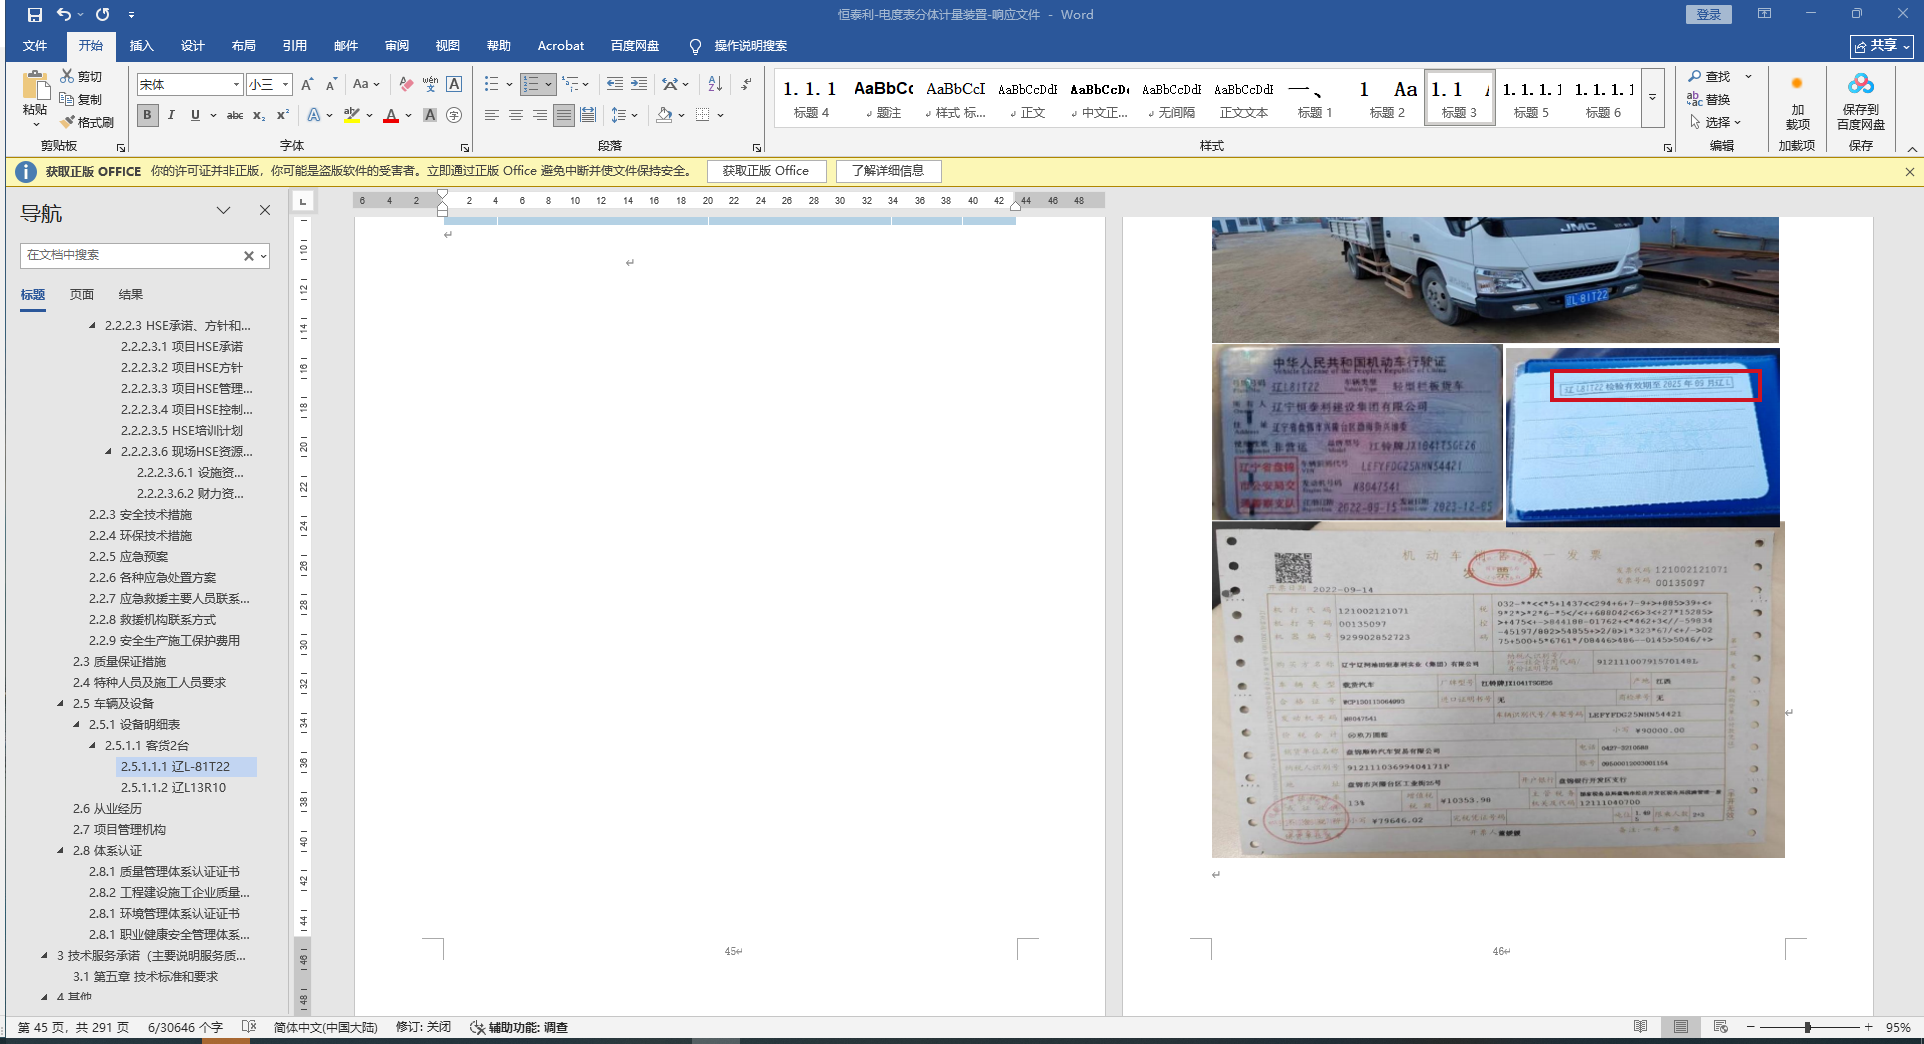Pick the red font color swatch
1924x1044 pixels.
pos(391,116)
